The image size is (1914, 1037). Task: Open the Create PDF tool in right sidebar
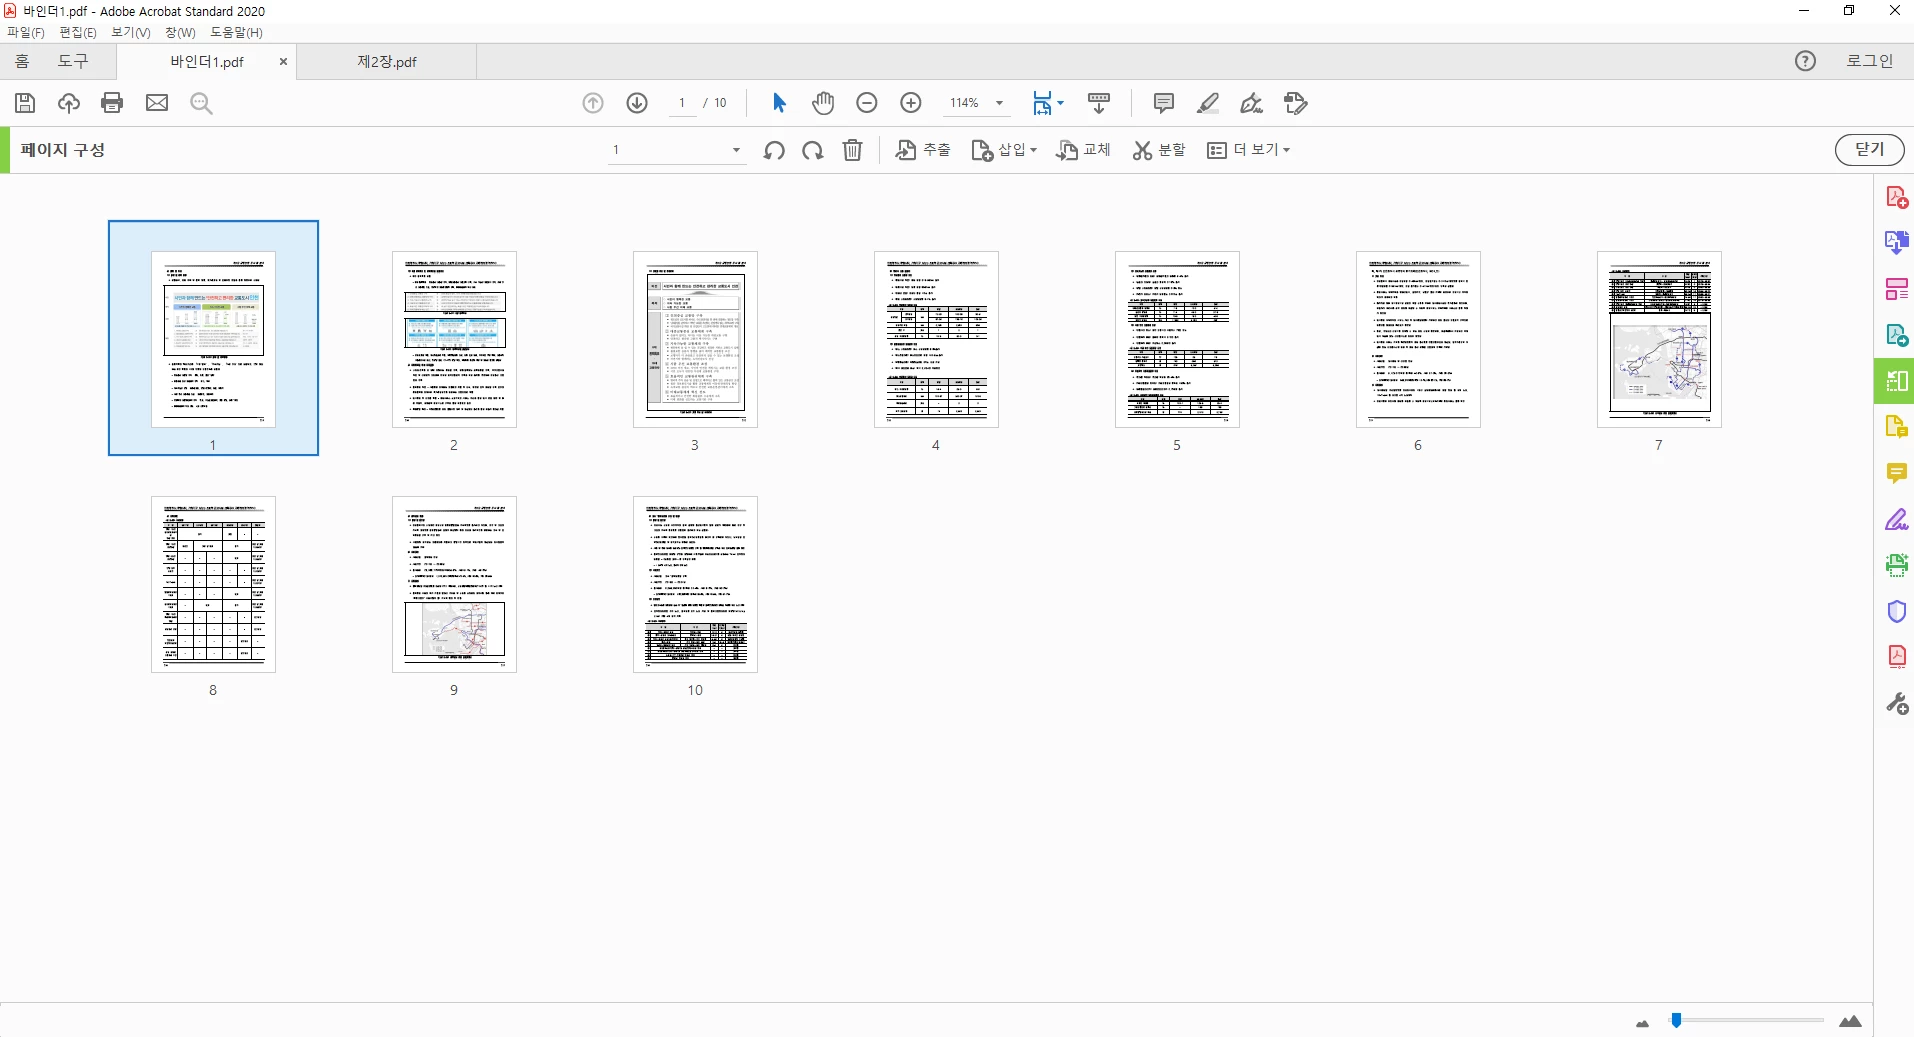(x=1896, y=197)
